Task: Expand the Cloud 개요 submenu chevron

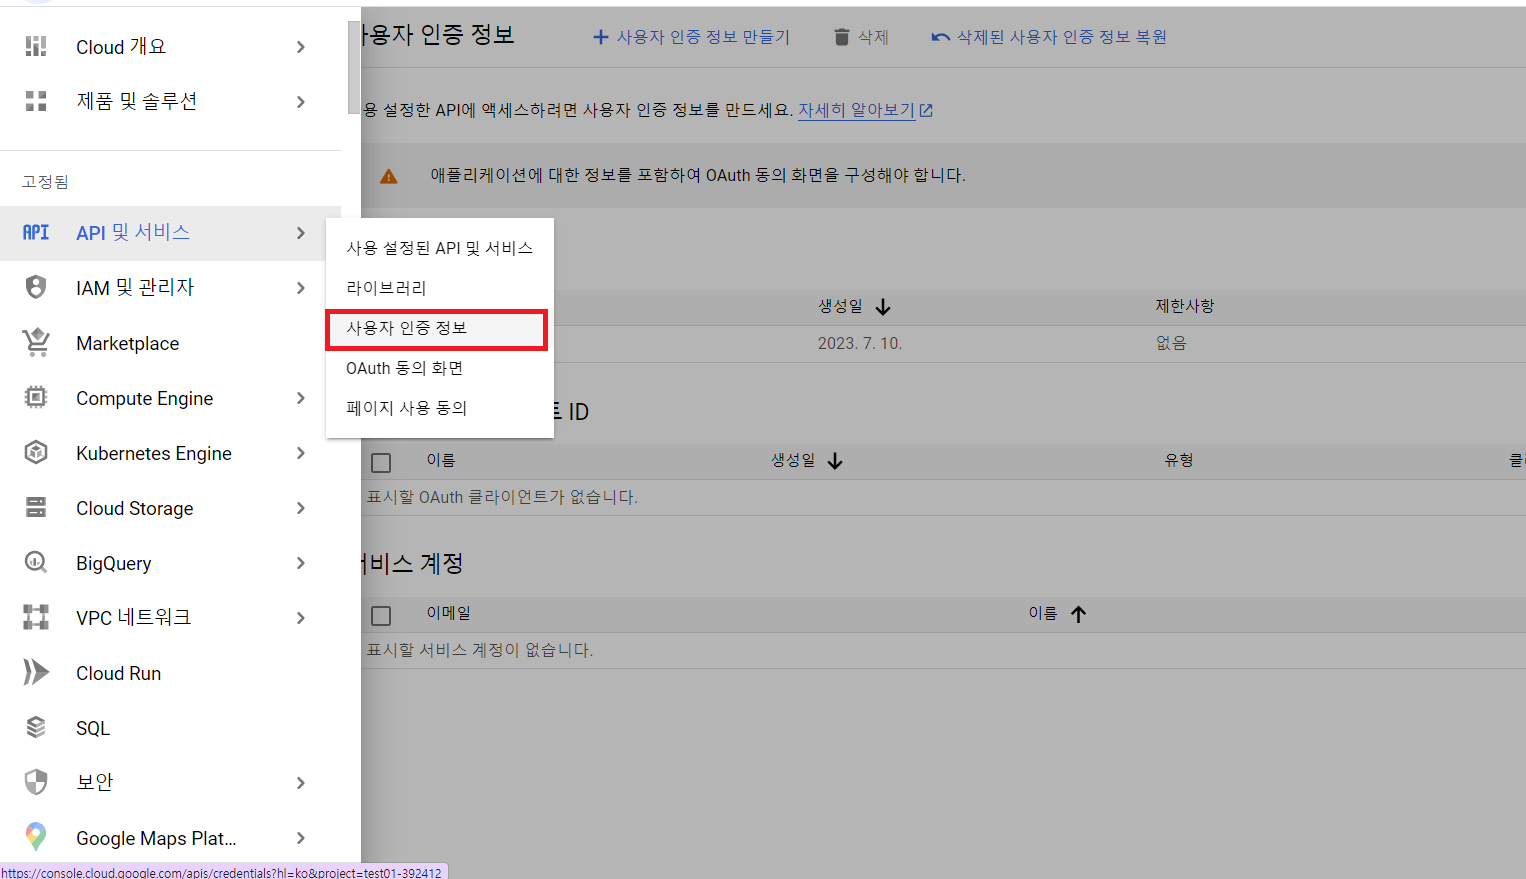Action: (x=301, y=47)
